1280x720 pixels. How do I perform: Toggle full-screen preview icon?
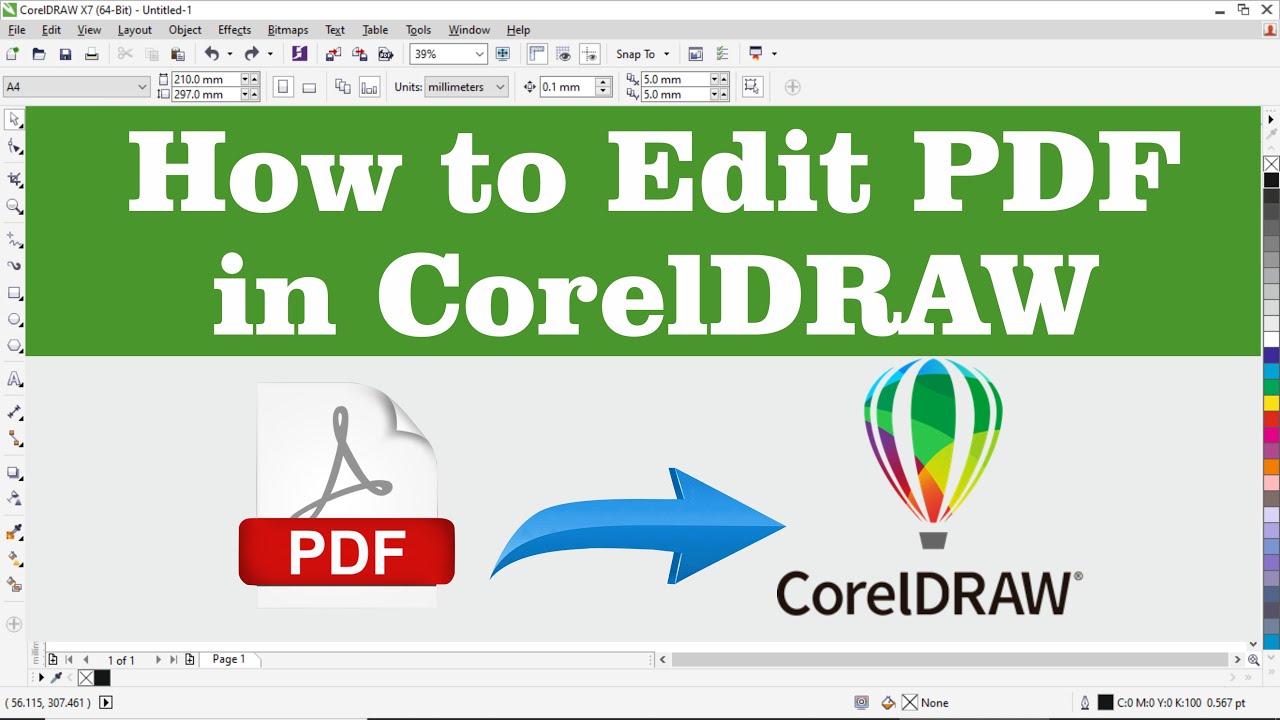[x=503, y=54]
